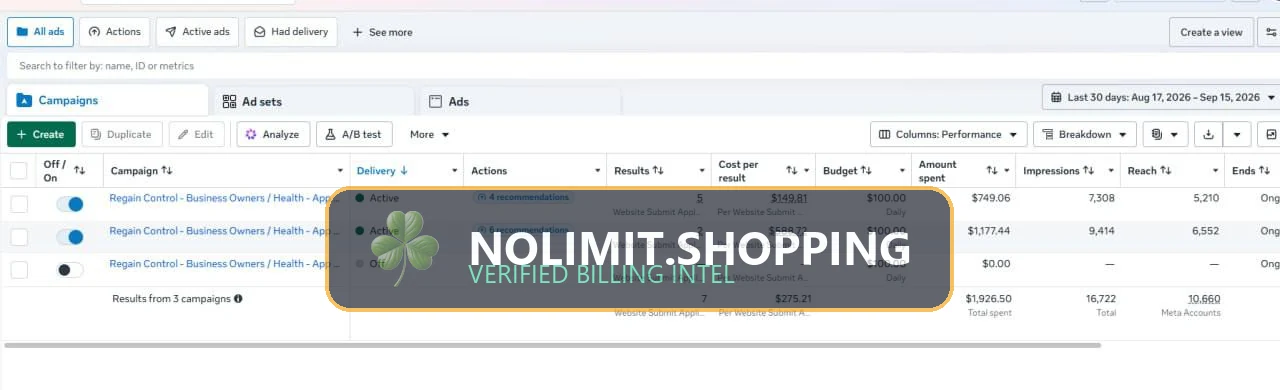The image size is (1280, 390).
Task: Sort the Impressions column
Action: [1088, 171]
